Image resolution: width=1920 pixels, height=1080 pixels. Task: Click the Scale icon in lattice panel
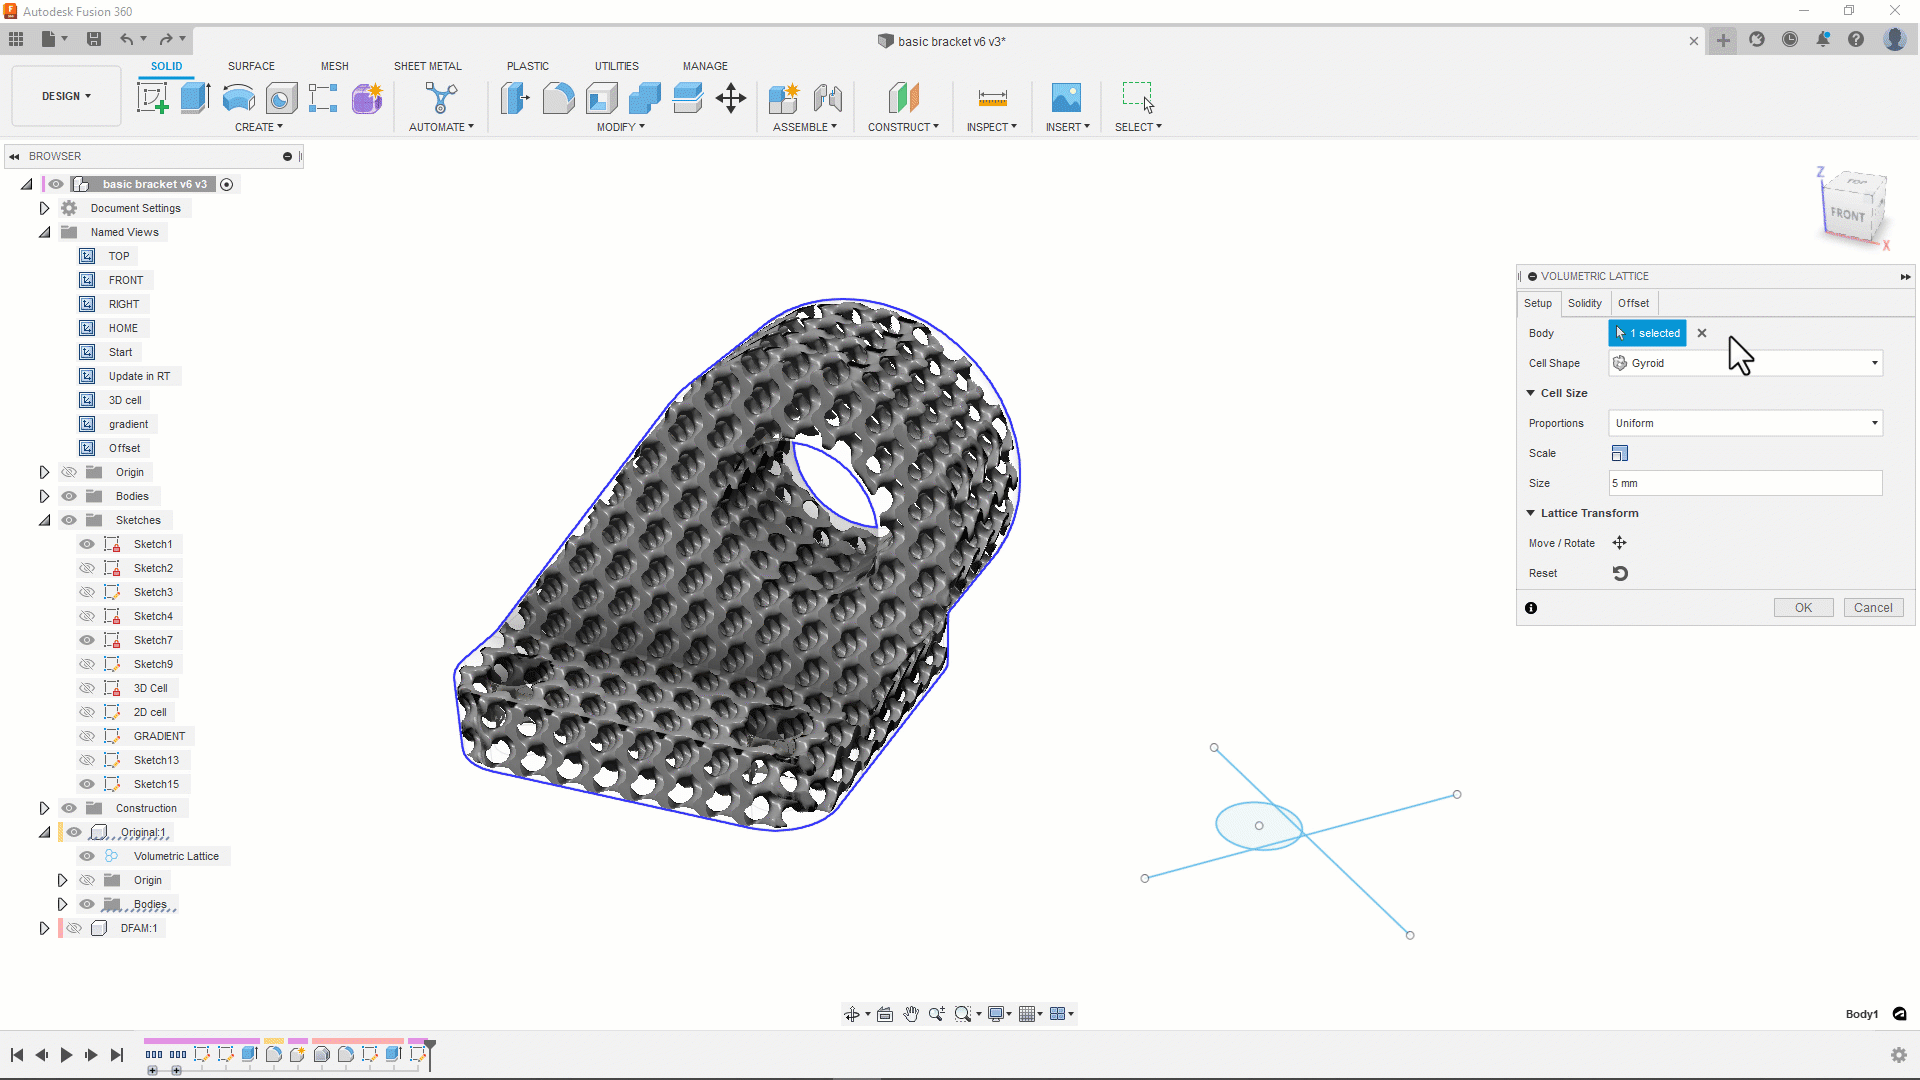(x=1620, y=453)
